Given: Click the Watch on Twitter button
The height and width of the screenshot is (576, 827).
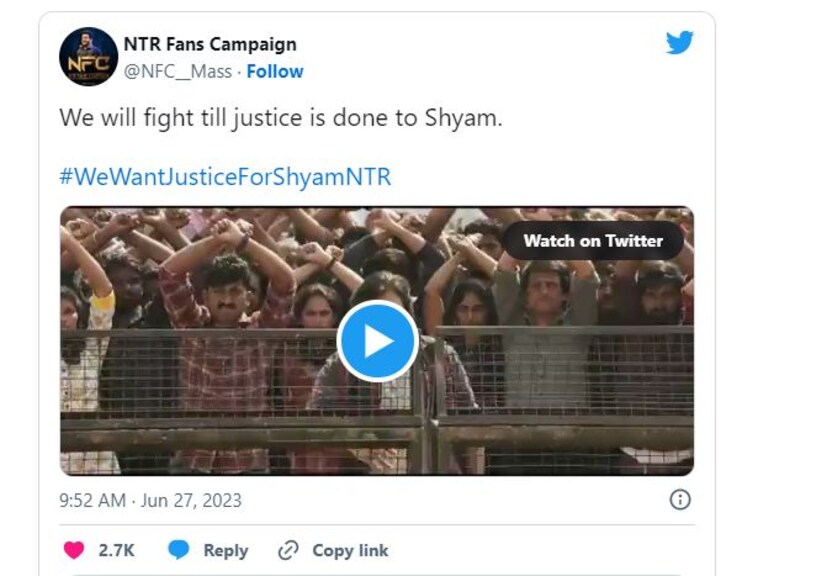Looking at the screenshot, I should pyautogui.click(x=593, y=241).
